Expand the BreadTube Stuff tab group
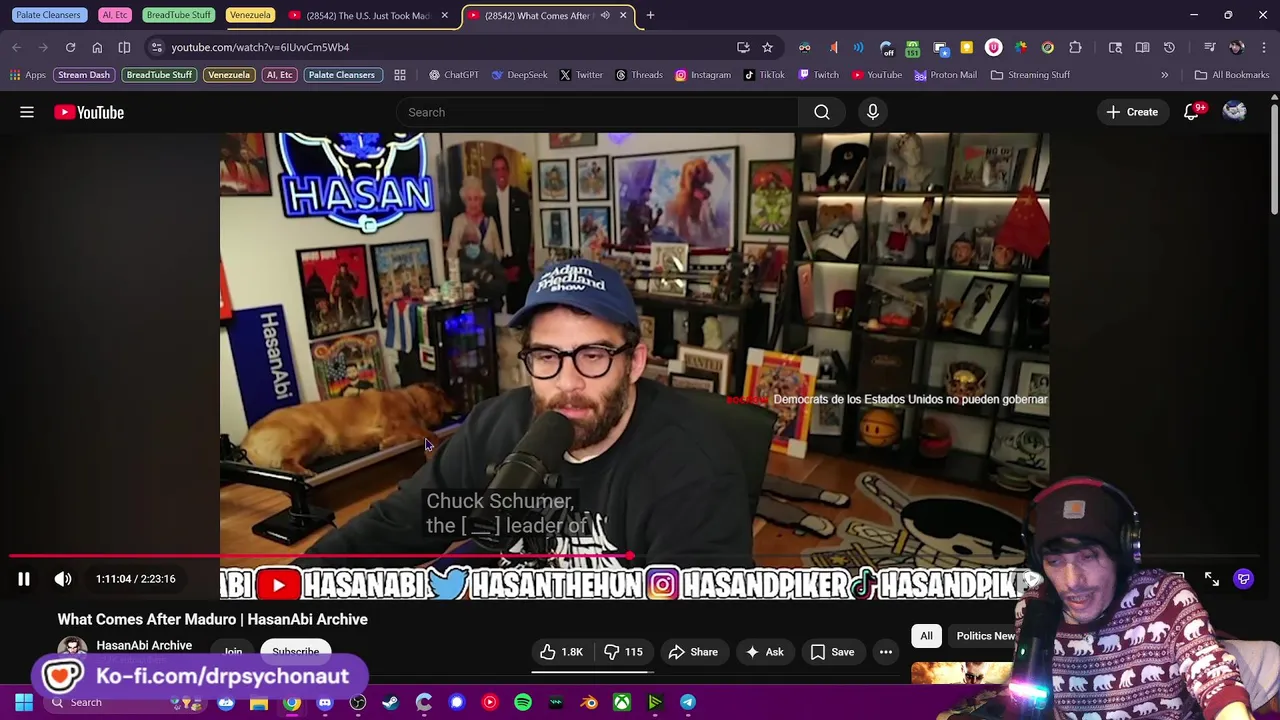The width and height of the screenshot is (1280, 720). click(x=178, y=15)
